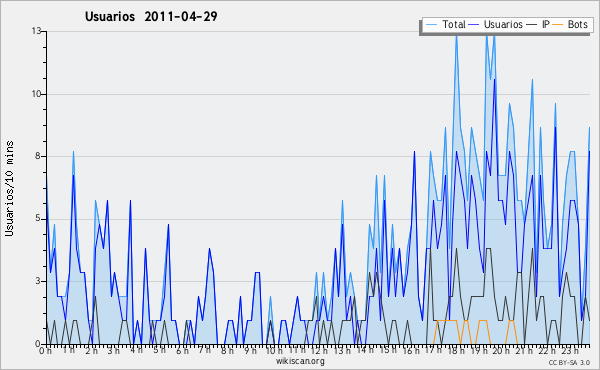600x370 pixels.
Task: Click the x-axis label '3 h'
Action: coord(114,350)
